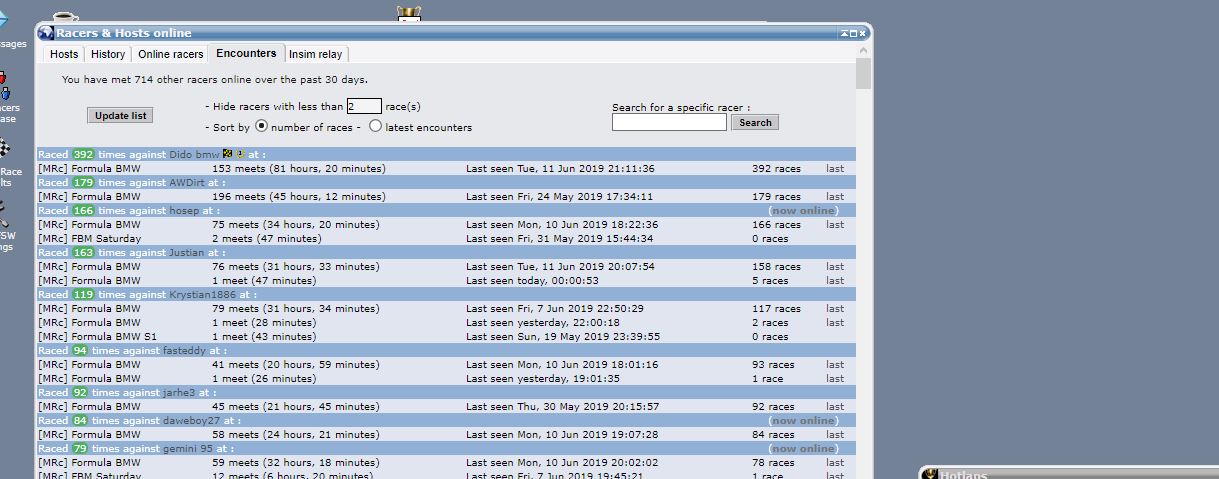This screenshot has height=479, width=1219.
Task: Open the Online racers tab
Action: click(171, 54)
